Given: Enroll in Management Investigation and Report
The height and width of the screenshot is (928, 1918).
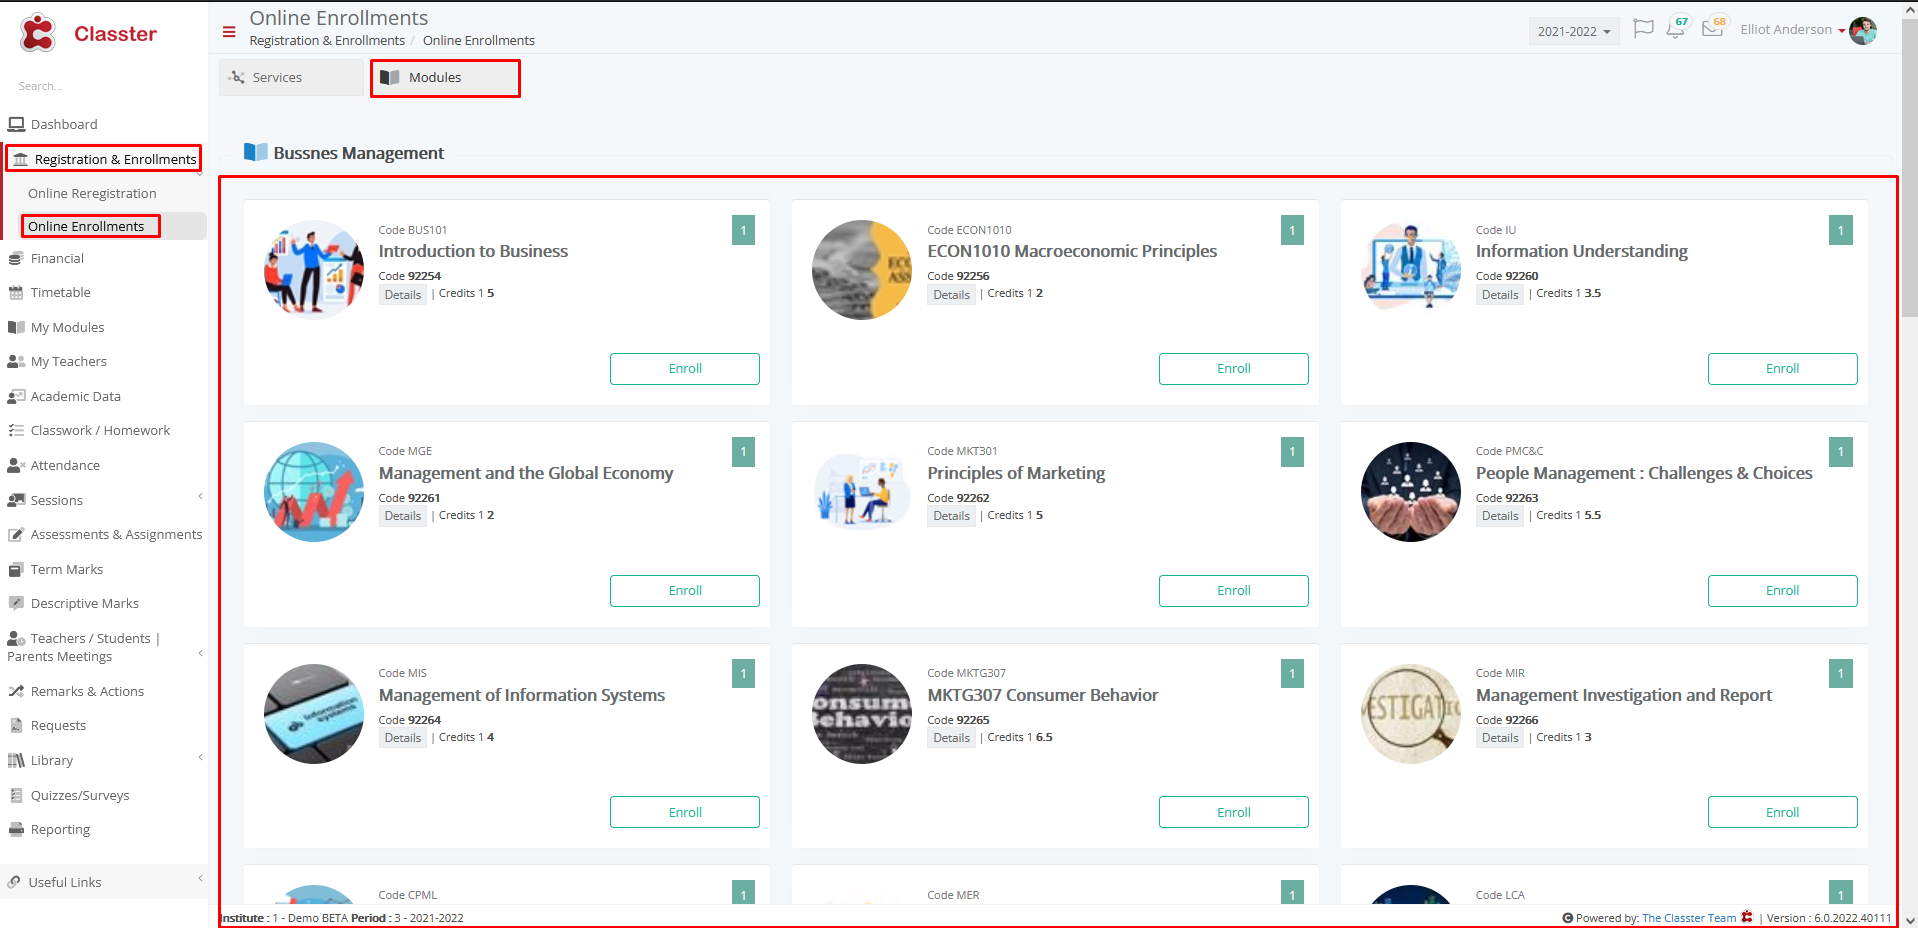Looking at the screenshot, I should click(x=1782, y=812).
